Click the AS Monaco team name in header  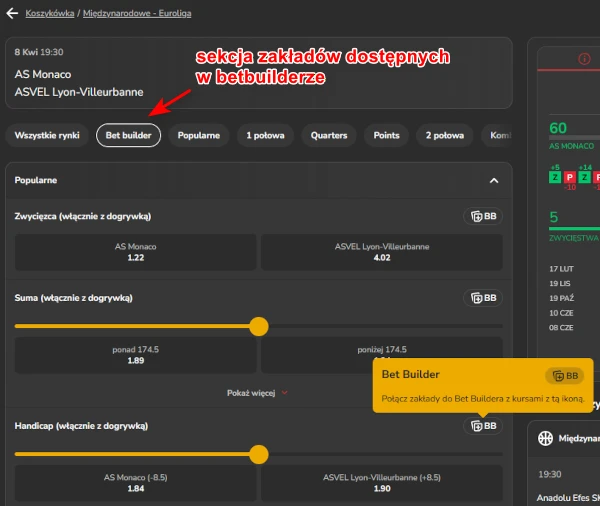coord(43,74)
